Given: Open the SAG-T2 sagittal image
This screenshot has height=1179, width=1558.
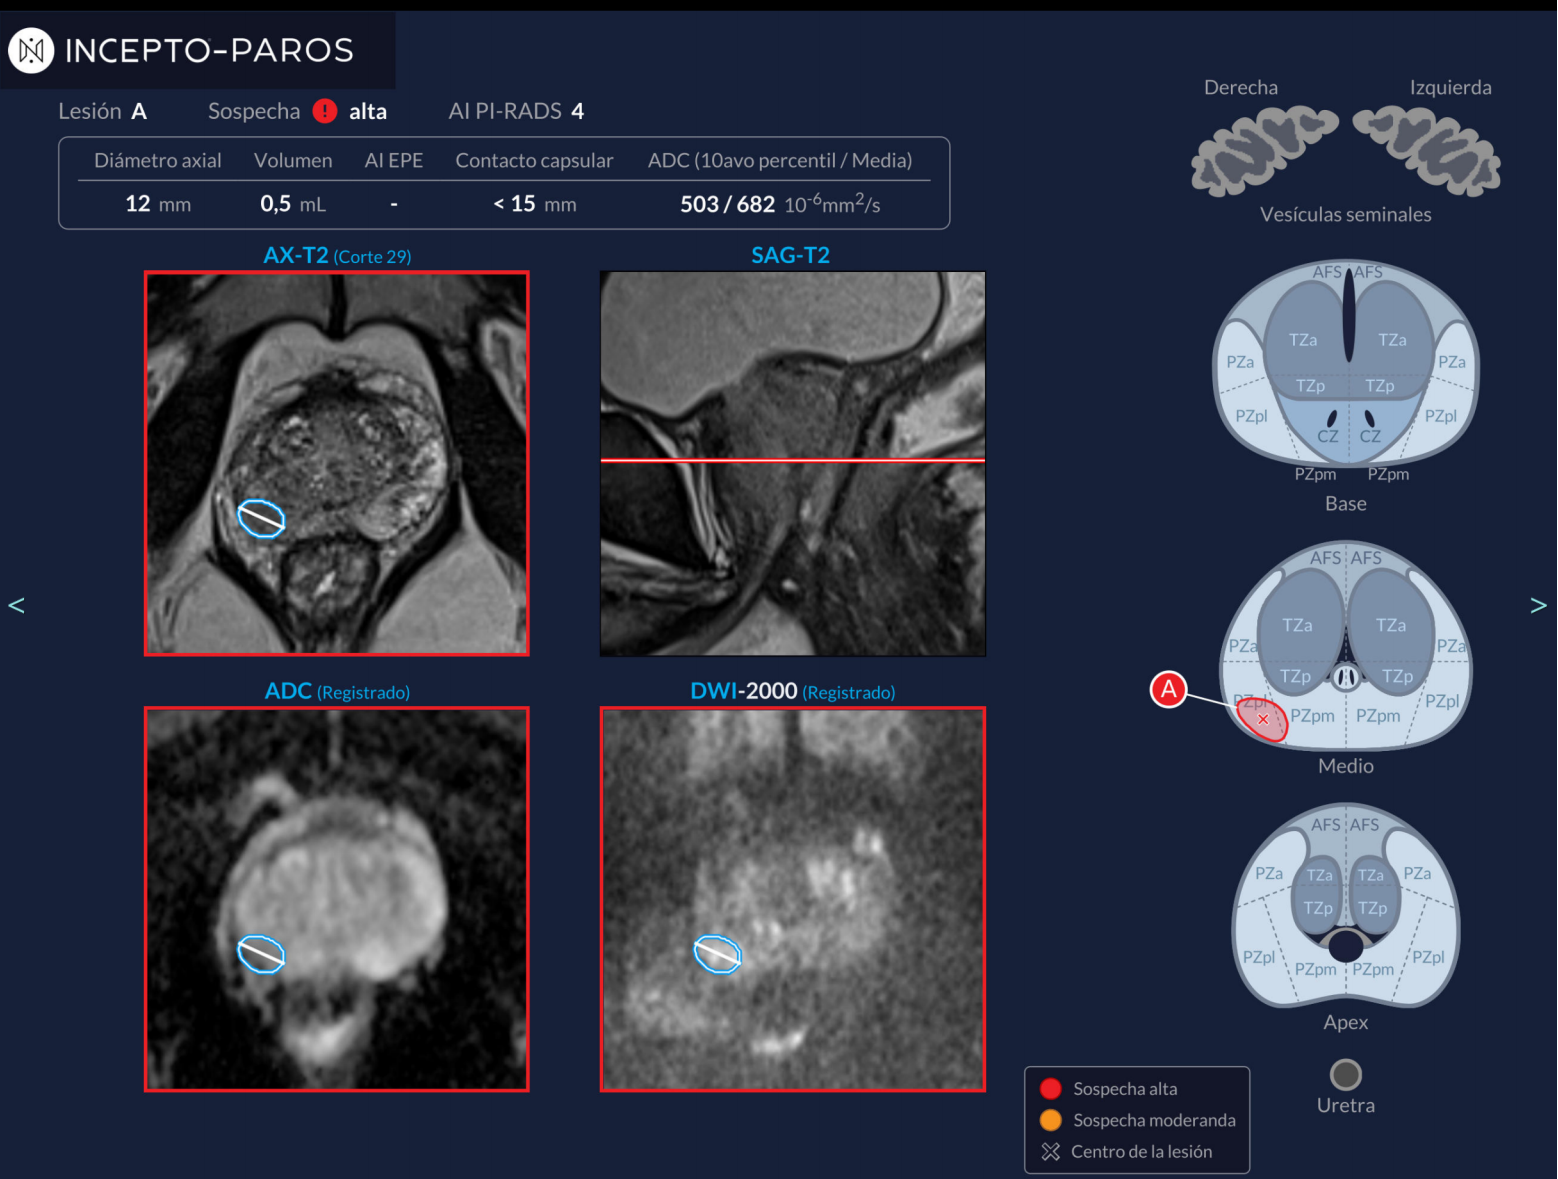Looking at the screenshot, I should click(x=792, y=463).
